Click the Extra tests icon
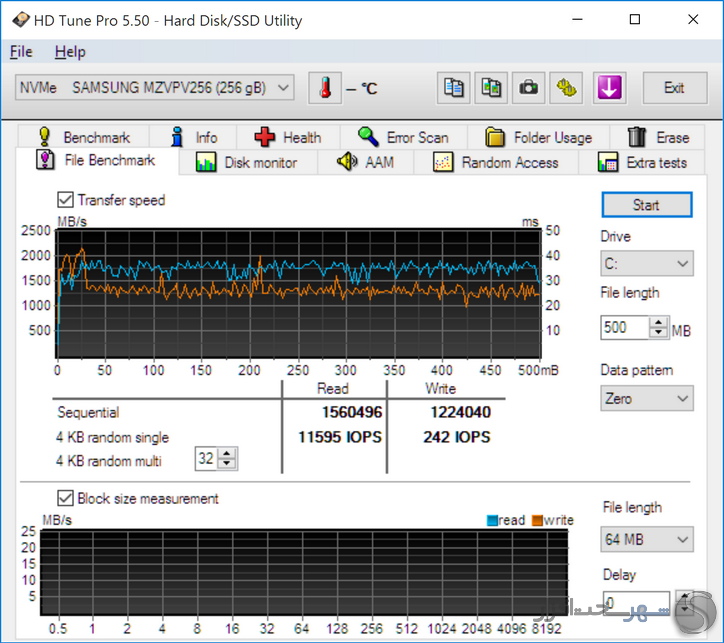Viewport: 724px width, 643px height. point(608,162)
